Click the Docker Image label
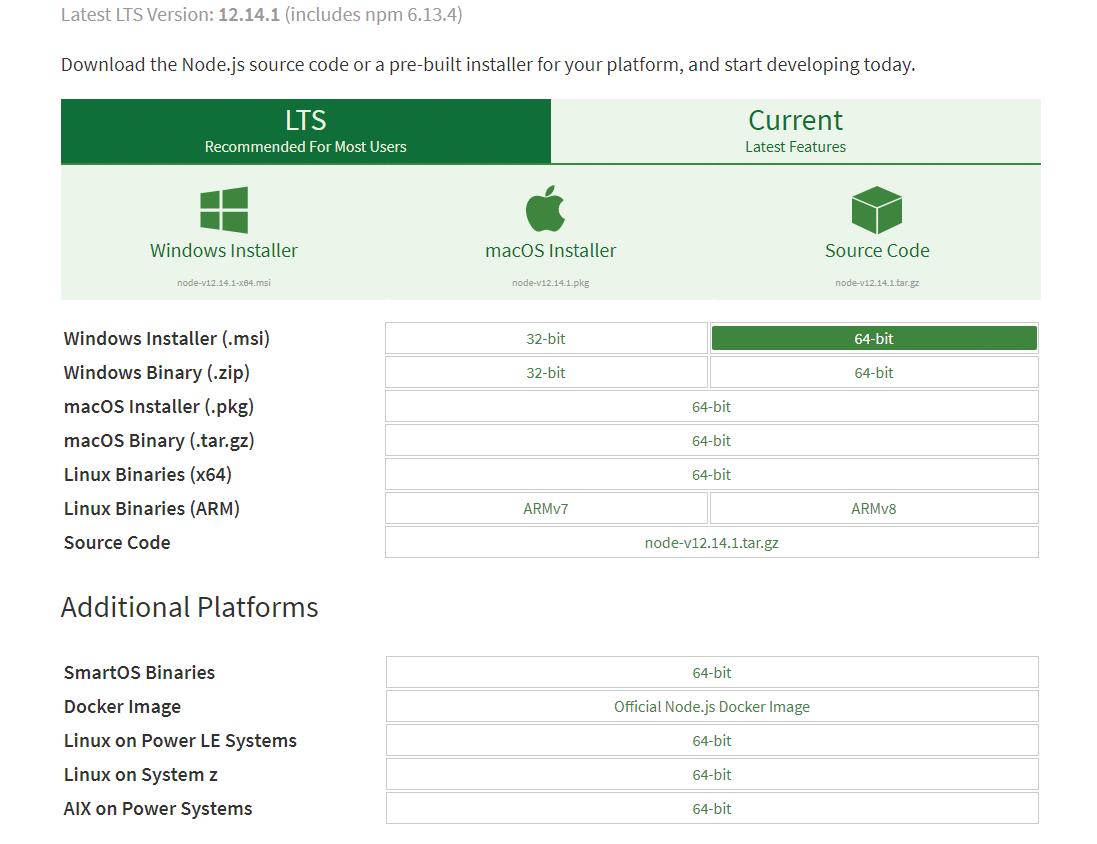Screen dimensions: 1097x844 click(122, 707)
